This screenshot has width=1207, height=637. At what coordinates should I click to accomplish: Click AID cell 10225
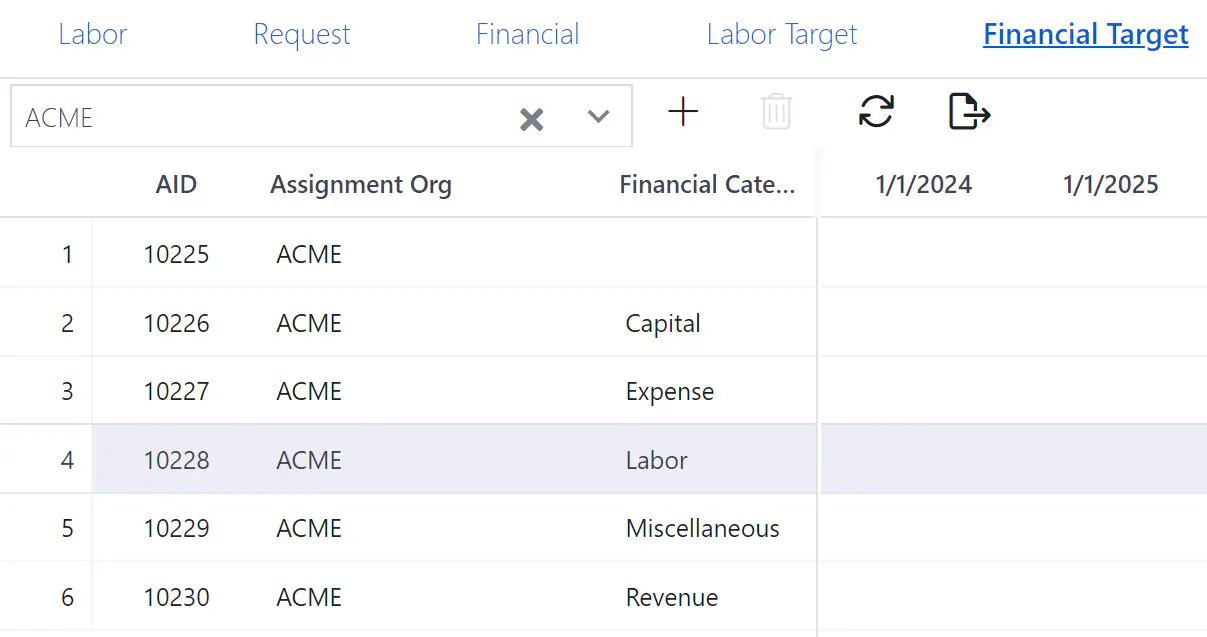[176, 254]
